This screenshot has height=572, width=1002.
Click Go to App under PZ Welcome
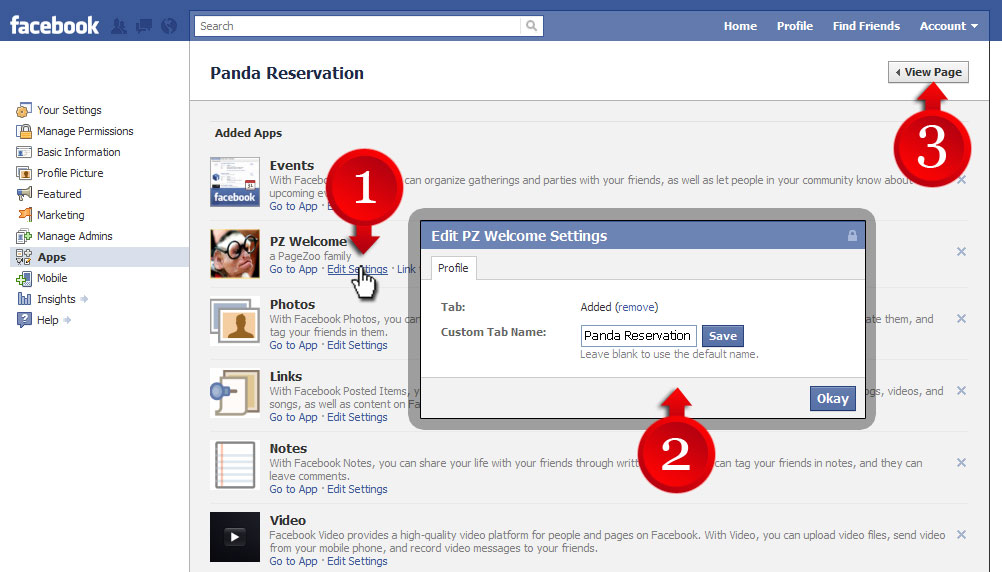[293, 269]
